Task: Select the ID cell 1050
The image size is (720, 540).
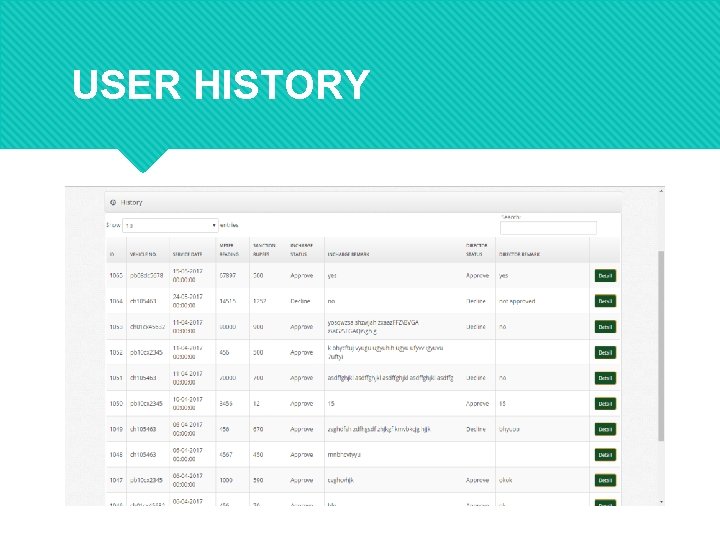Action: [116, 404]
